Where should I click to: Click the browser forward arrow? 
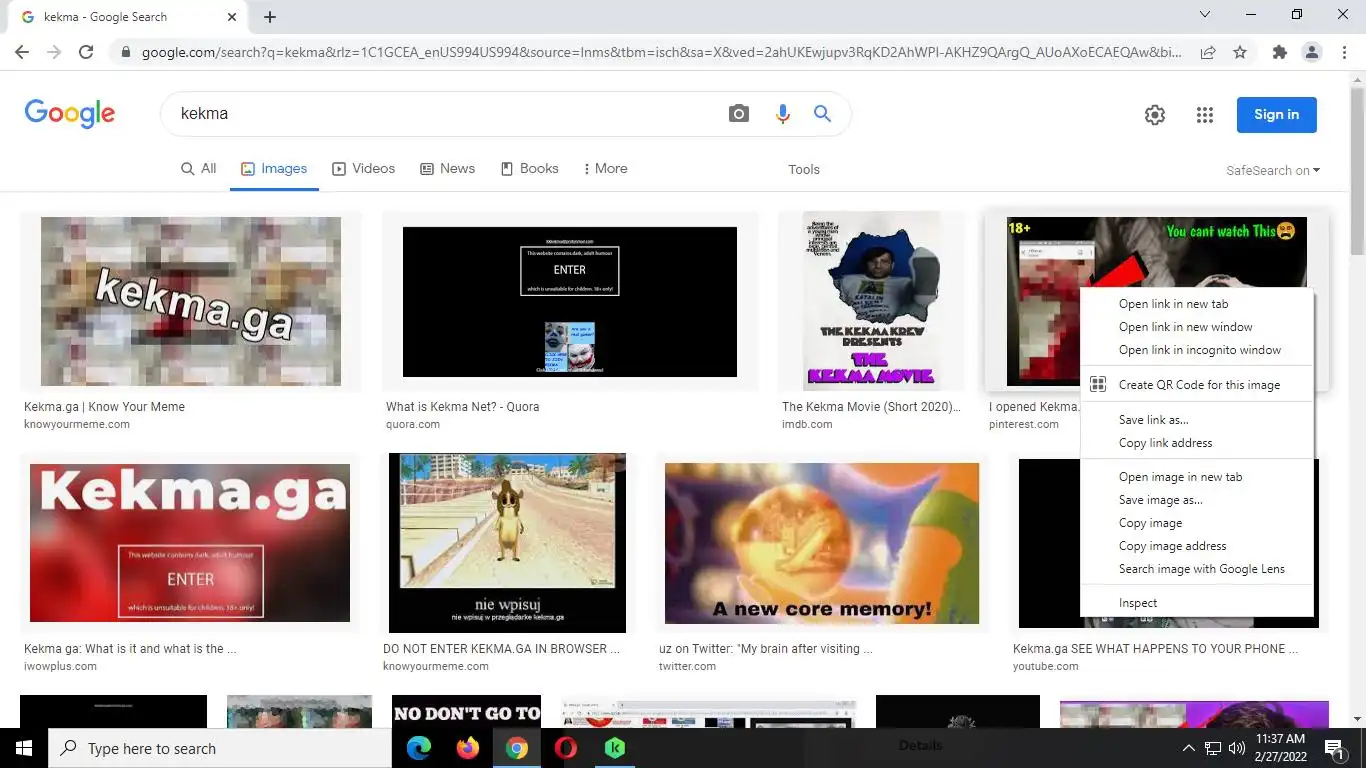click(54, 52)
